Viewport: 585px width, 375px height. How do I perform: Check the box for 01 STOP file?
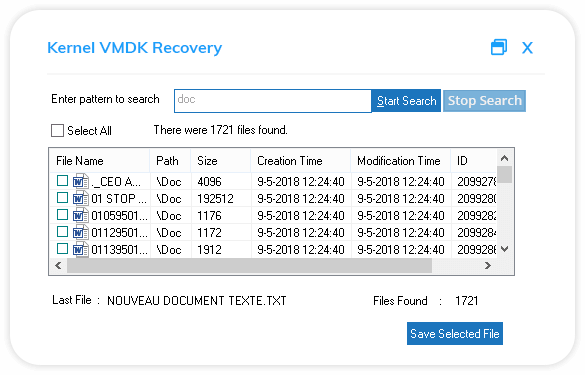[62, 197]
